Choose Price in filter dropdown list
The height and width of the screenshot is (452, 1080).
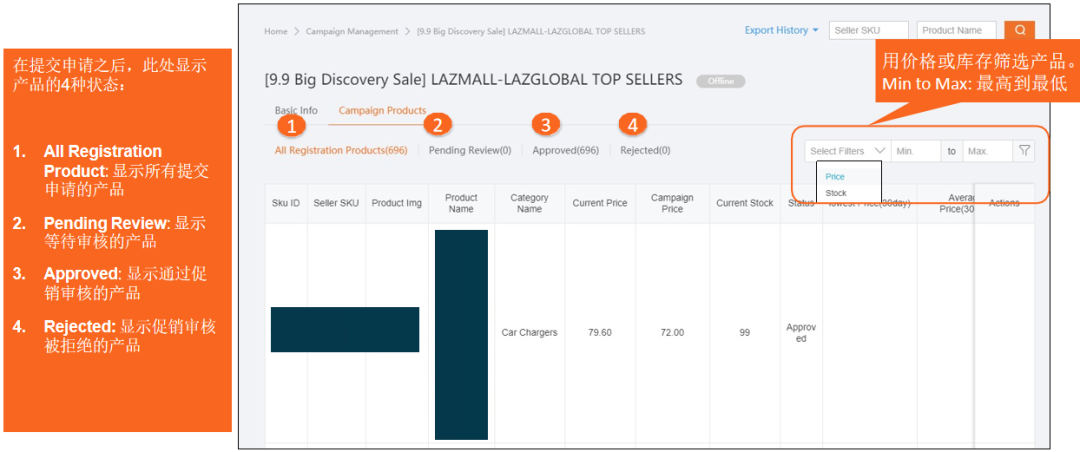[835, 177]
